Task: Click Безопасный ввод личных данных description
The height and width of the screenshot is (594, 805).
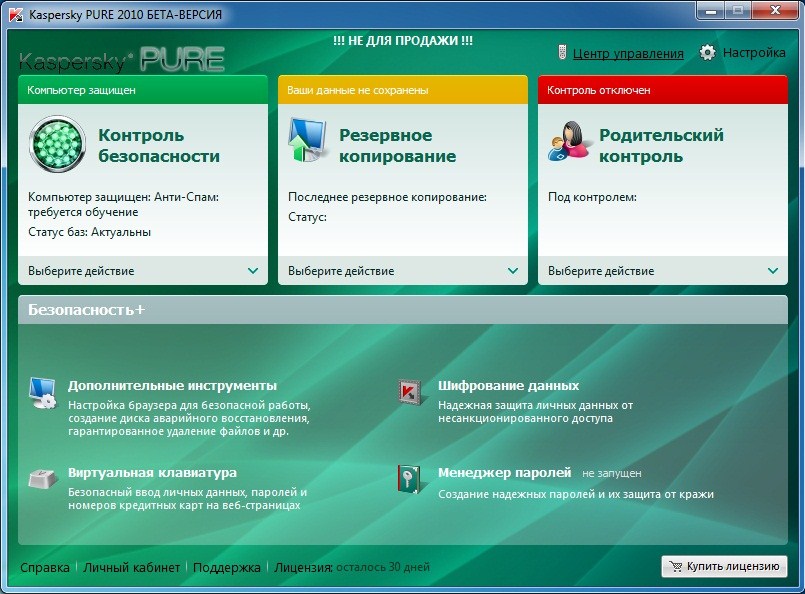Action: [187, 499]
